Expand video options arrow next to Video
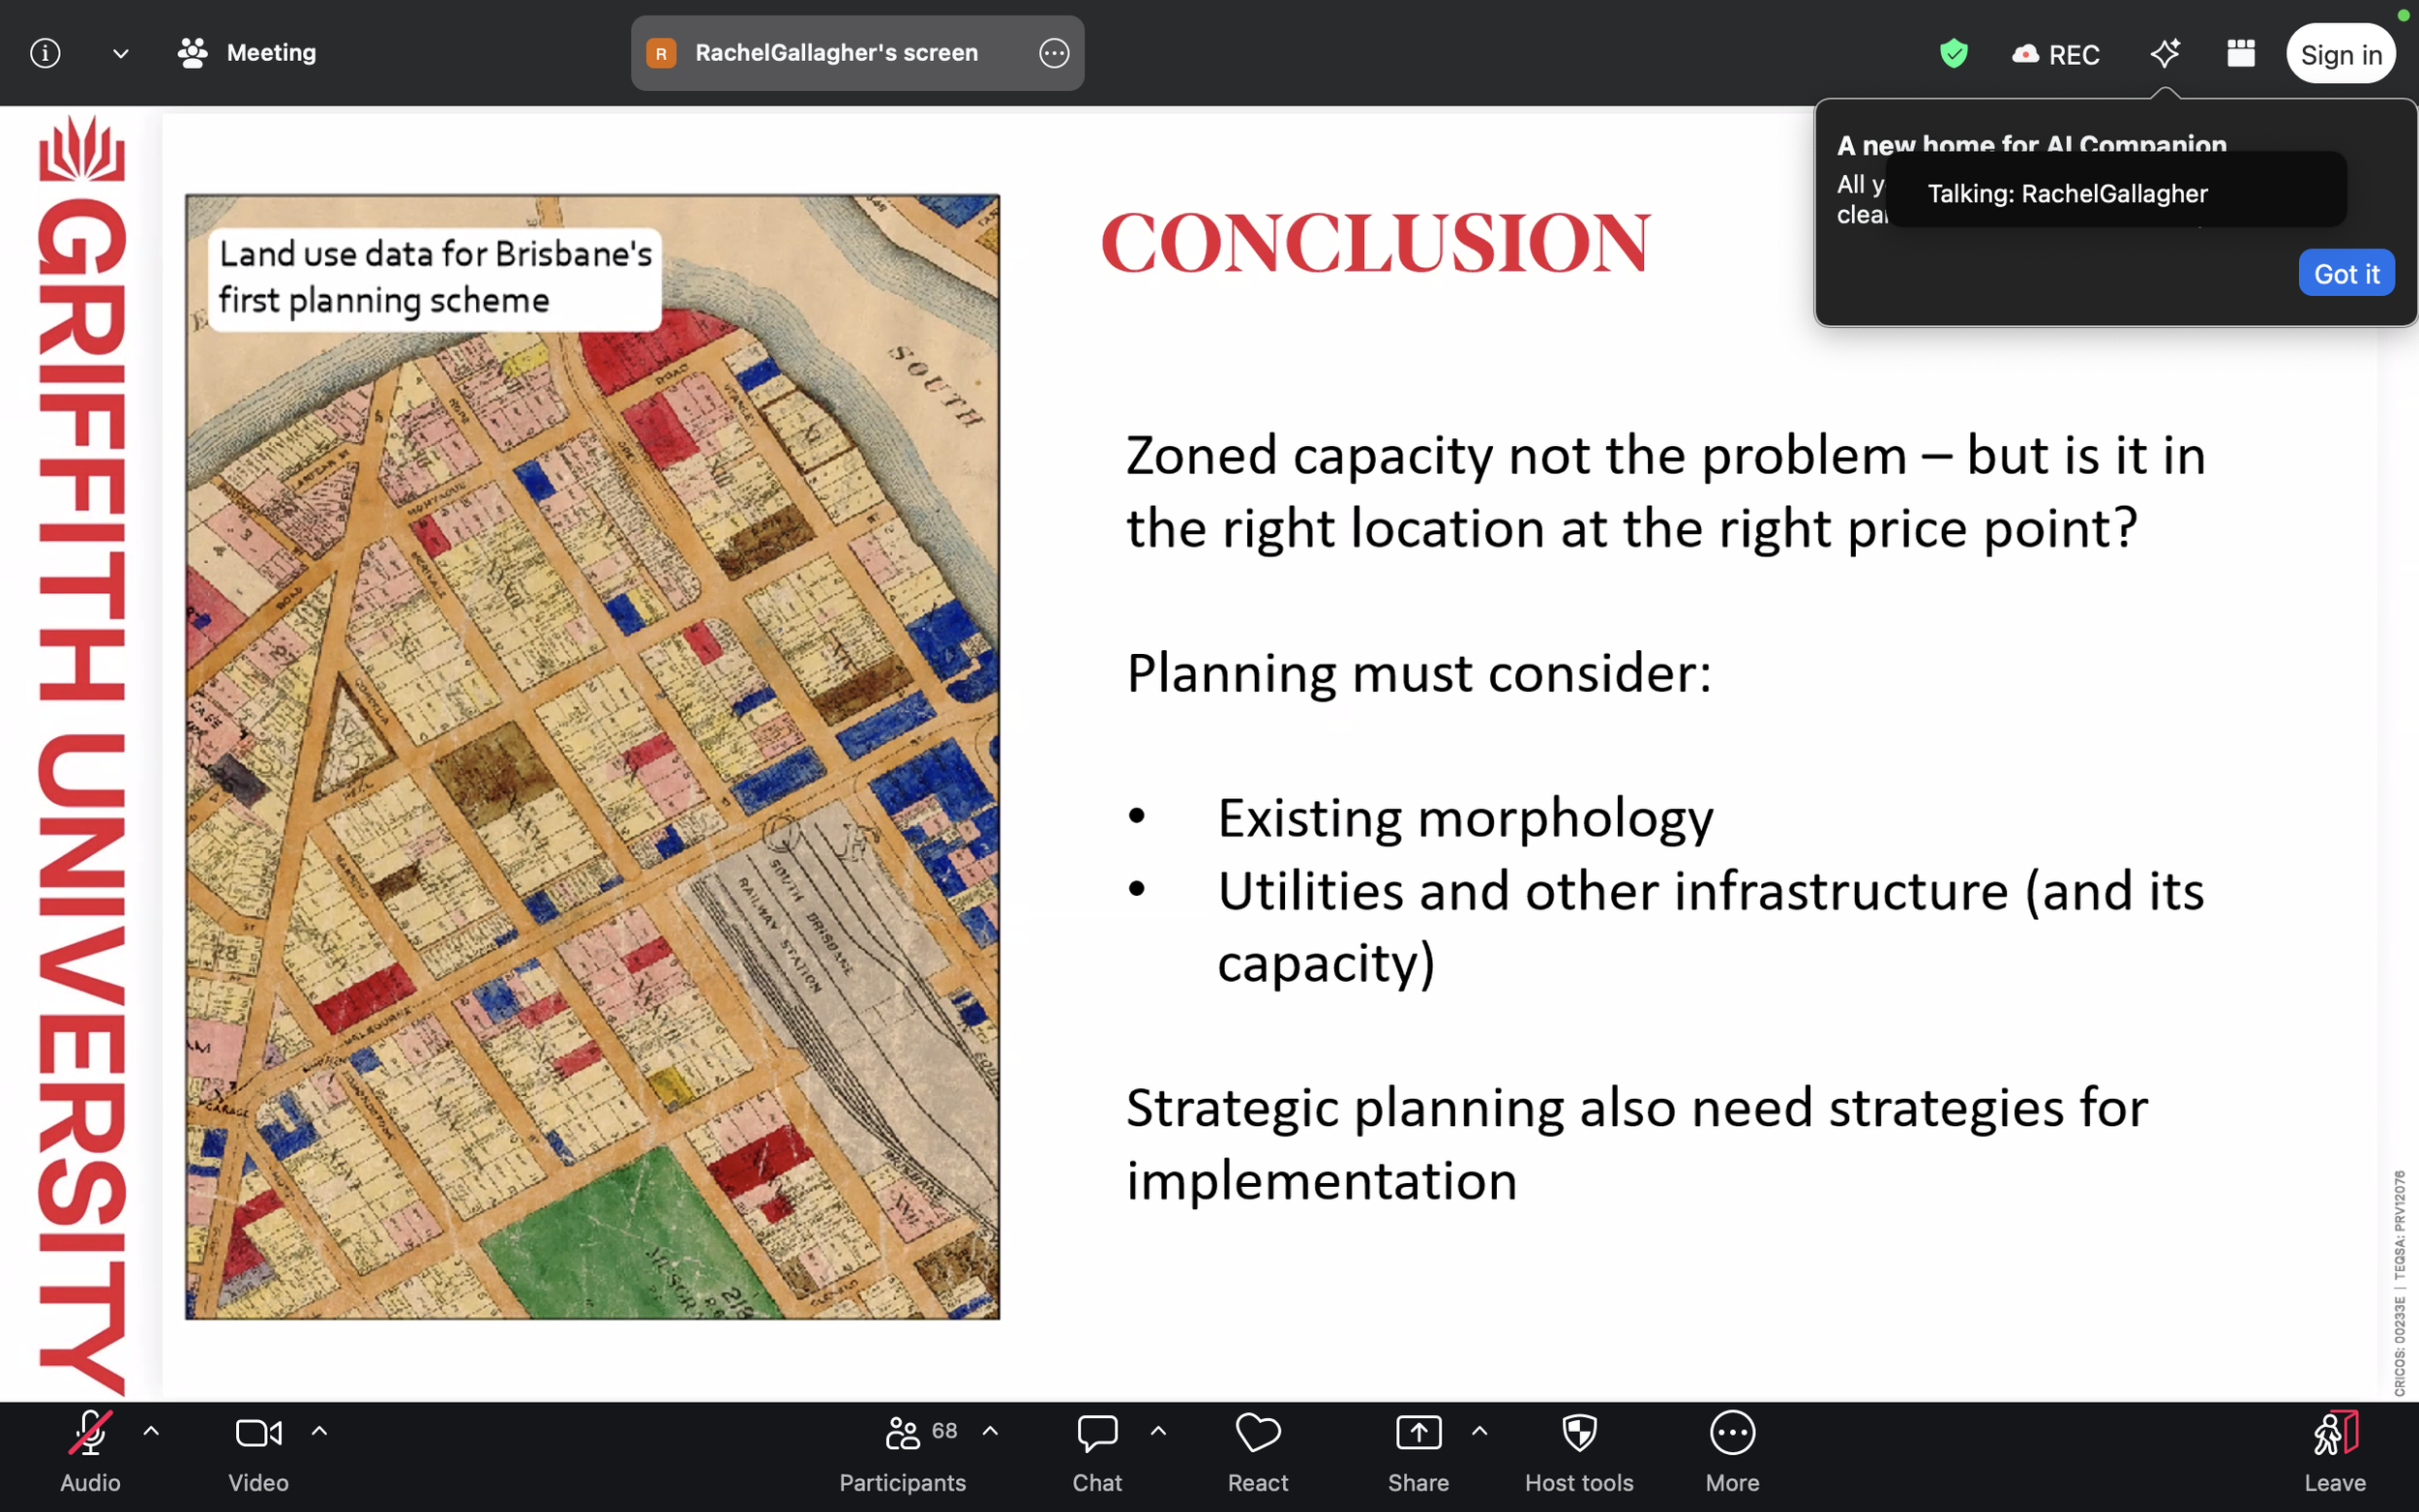Screen dimensions: 2419x1512 [319, 1431]
